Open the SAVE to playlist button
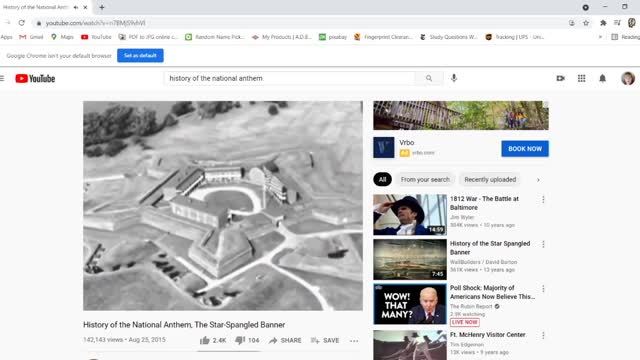This screenshot has width=640, height=360. 325,340
